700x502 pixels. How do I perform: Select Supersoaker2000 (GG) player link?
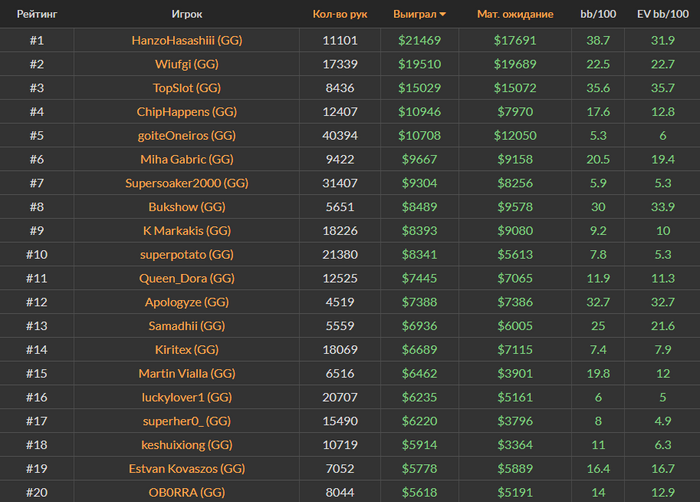tap(187, 183)
